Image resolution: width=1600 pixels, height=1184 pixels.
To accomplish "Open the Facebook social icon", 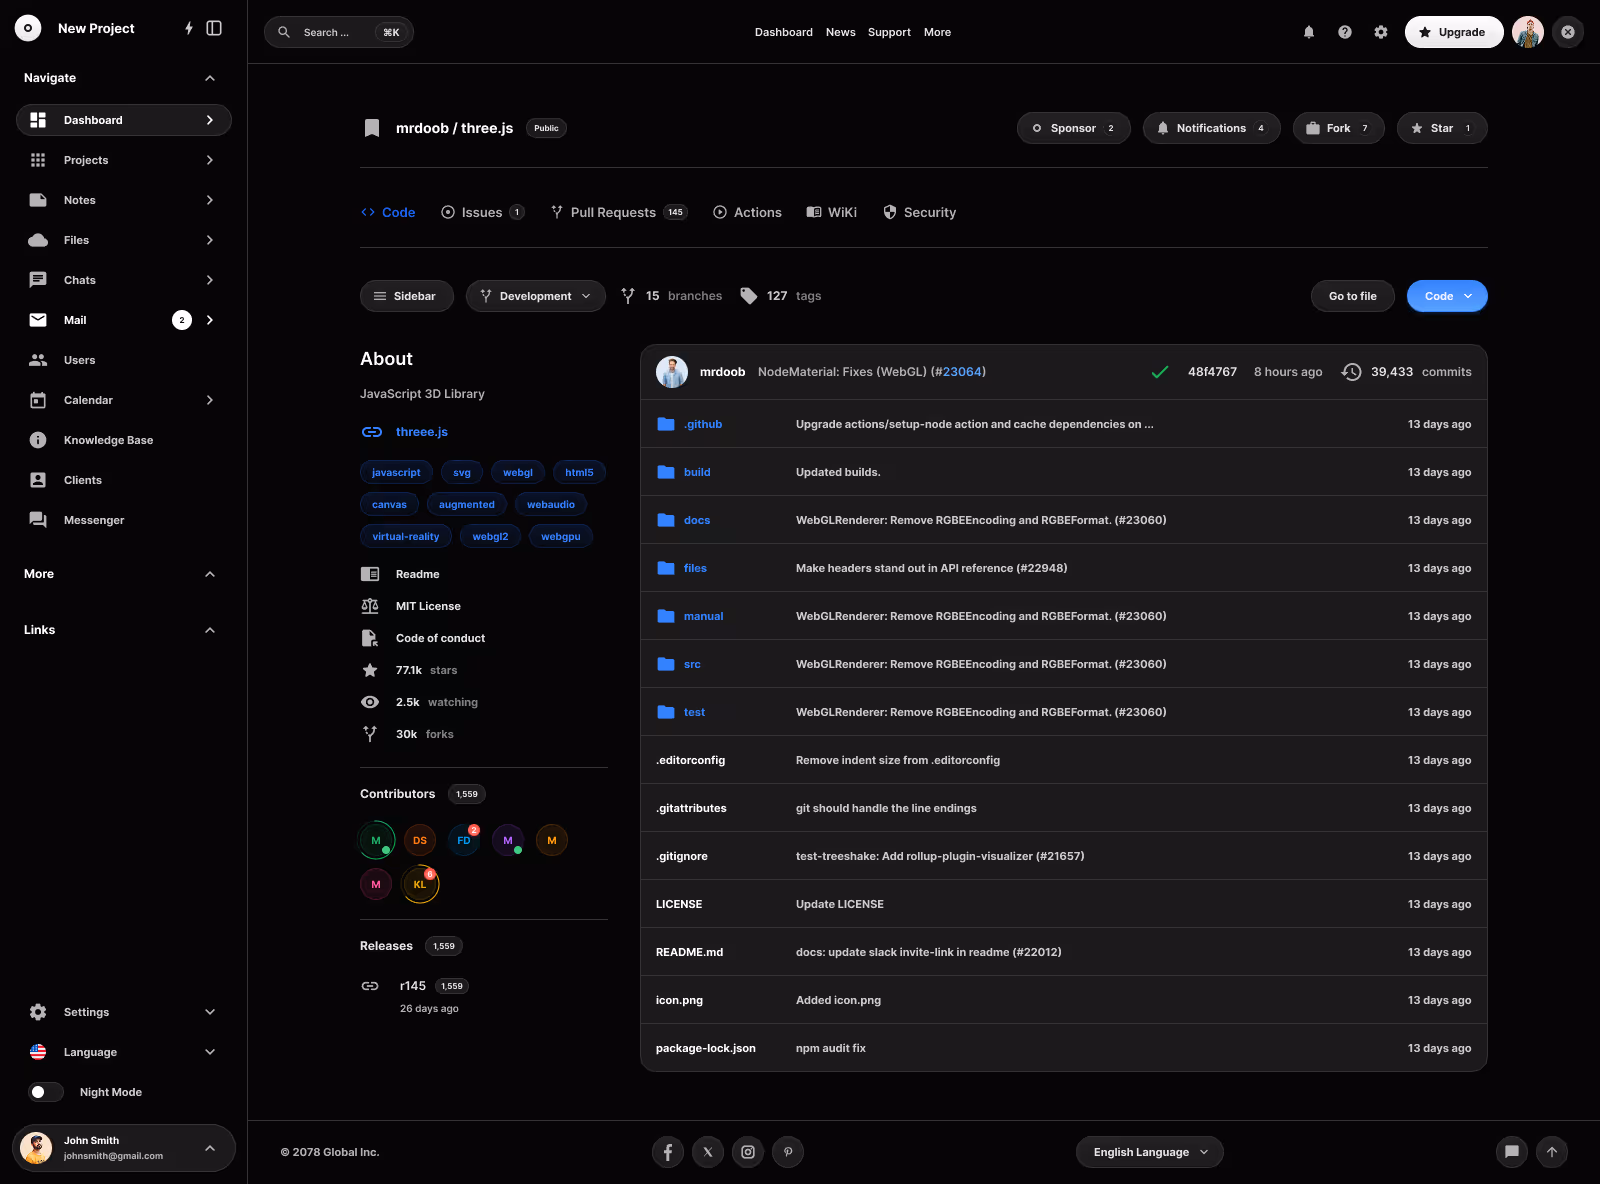I will click(x=668, y=1152).
